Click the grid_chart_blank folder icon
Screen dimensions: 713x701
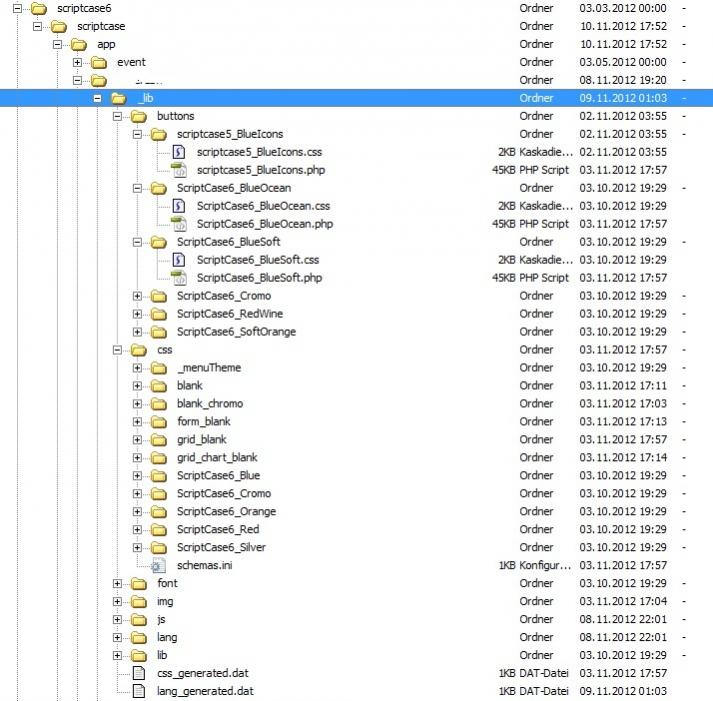click(x=159, y=458)
